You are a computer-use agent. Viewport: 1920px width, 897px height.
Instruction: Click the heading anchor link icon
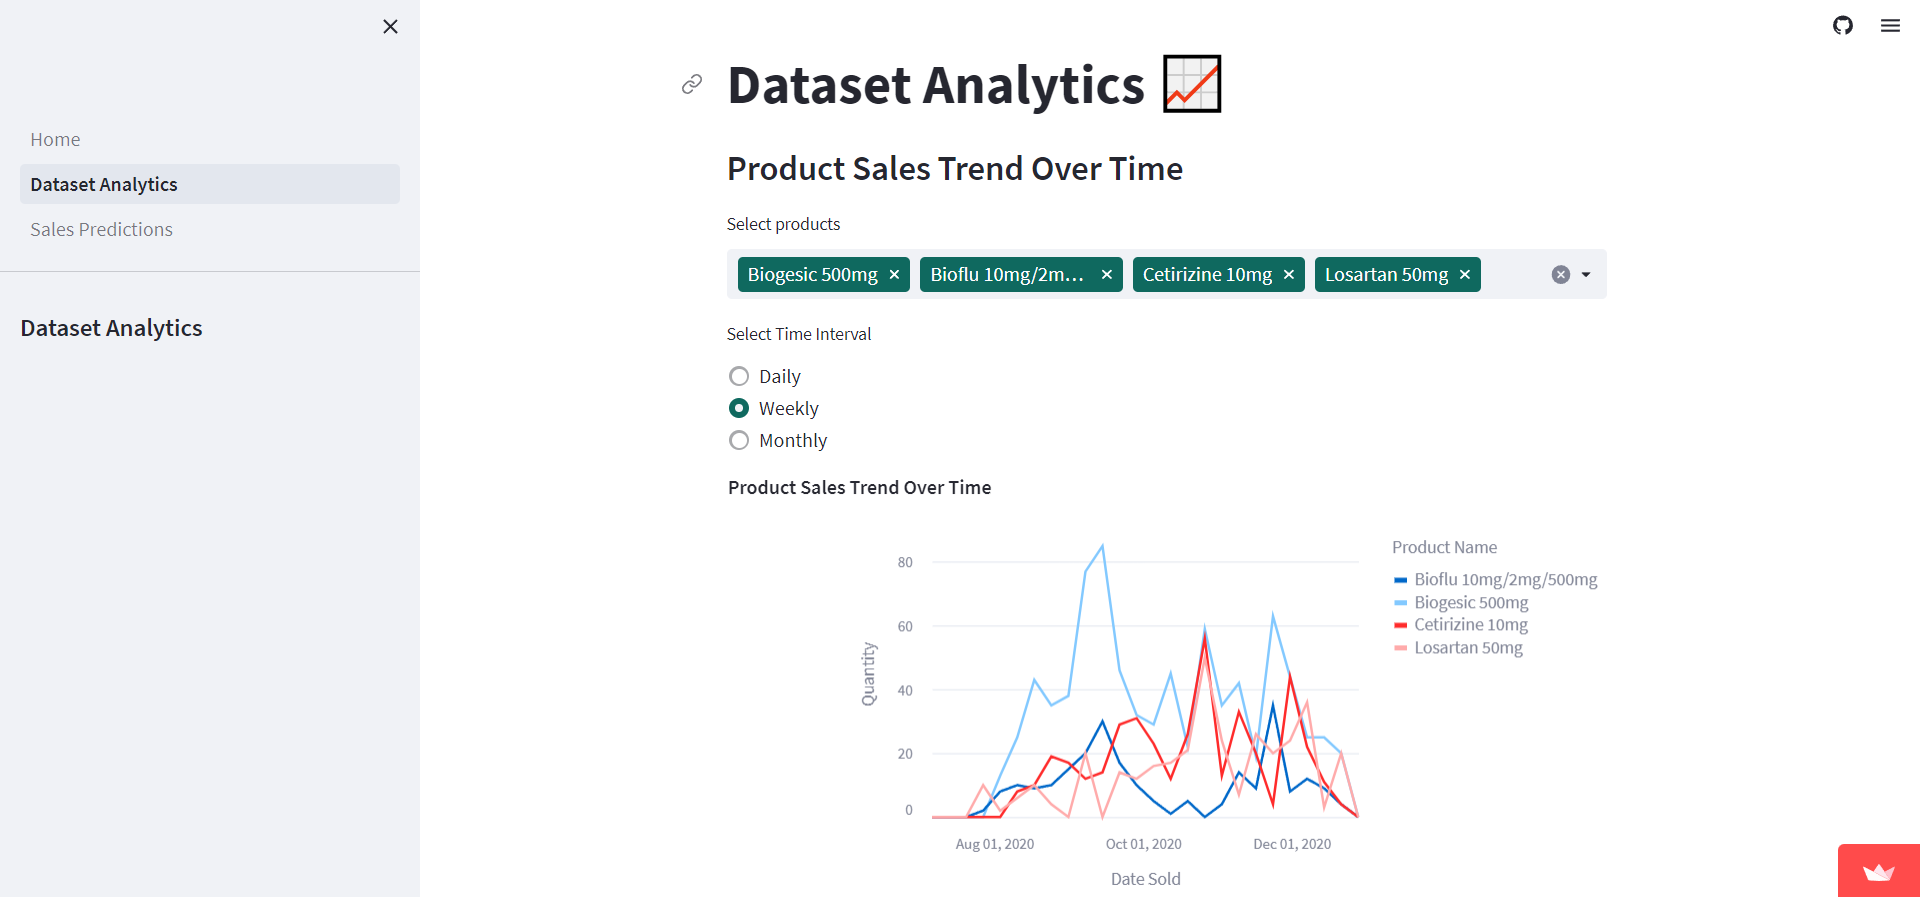click(692, 84)
